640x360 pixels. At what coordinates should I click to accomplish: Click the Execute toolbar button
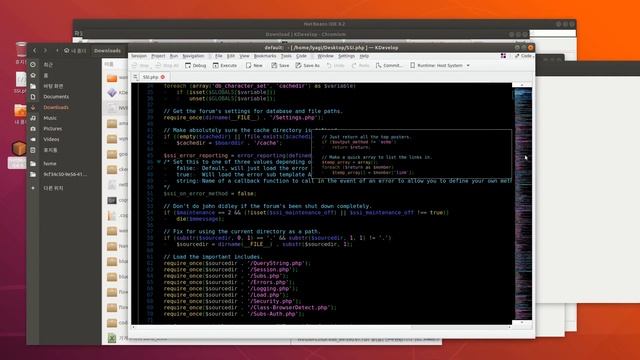[x=225, y=65]
